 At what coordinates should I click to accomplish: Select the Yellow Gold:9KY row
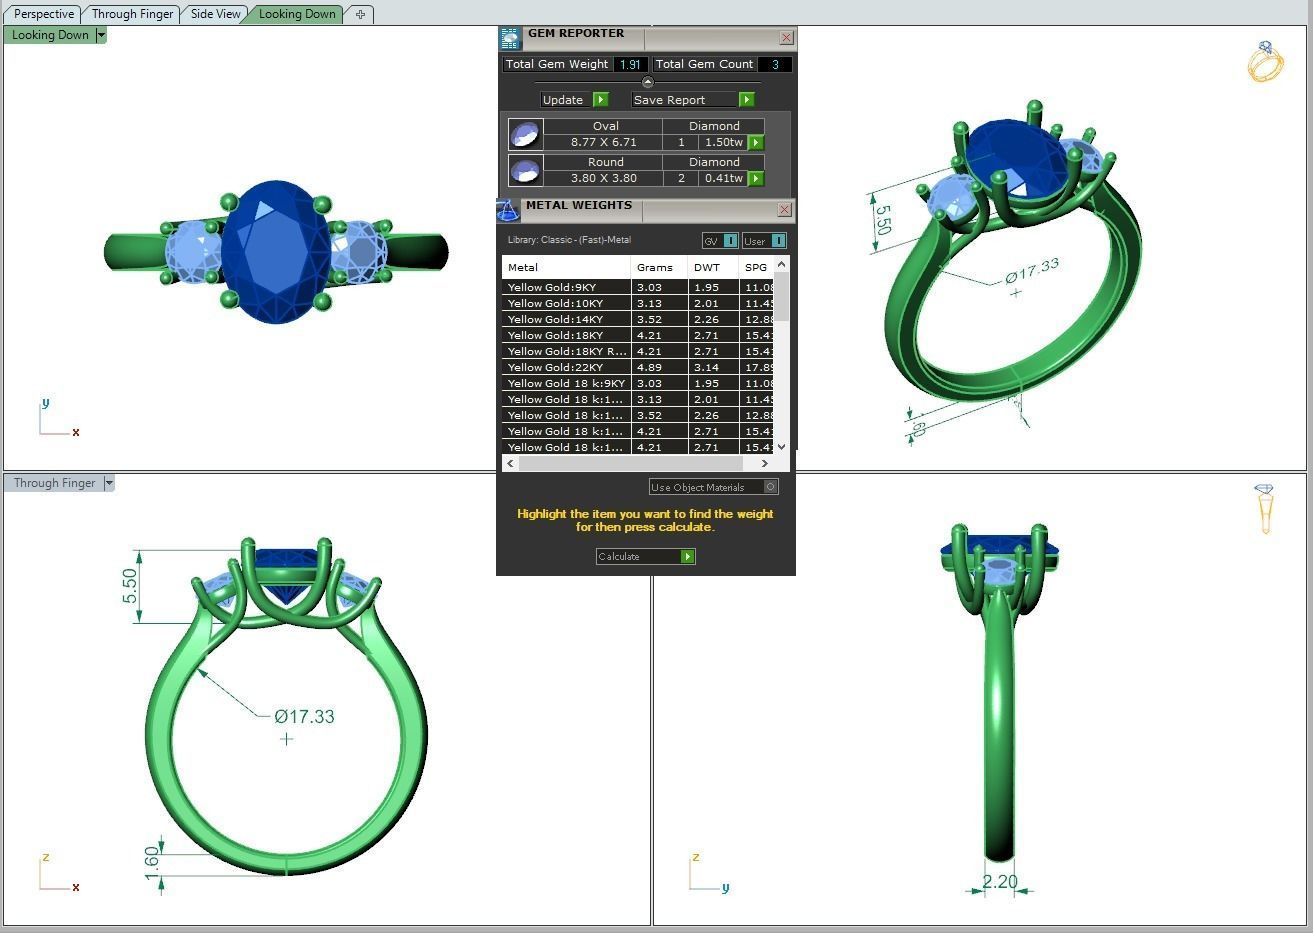click(638, 287)
